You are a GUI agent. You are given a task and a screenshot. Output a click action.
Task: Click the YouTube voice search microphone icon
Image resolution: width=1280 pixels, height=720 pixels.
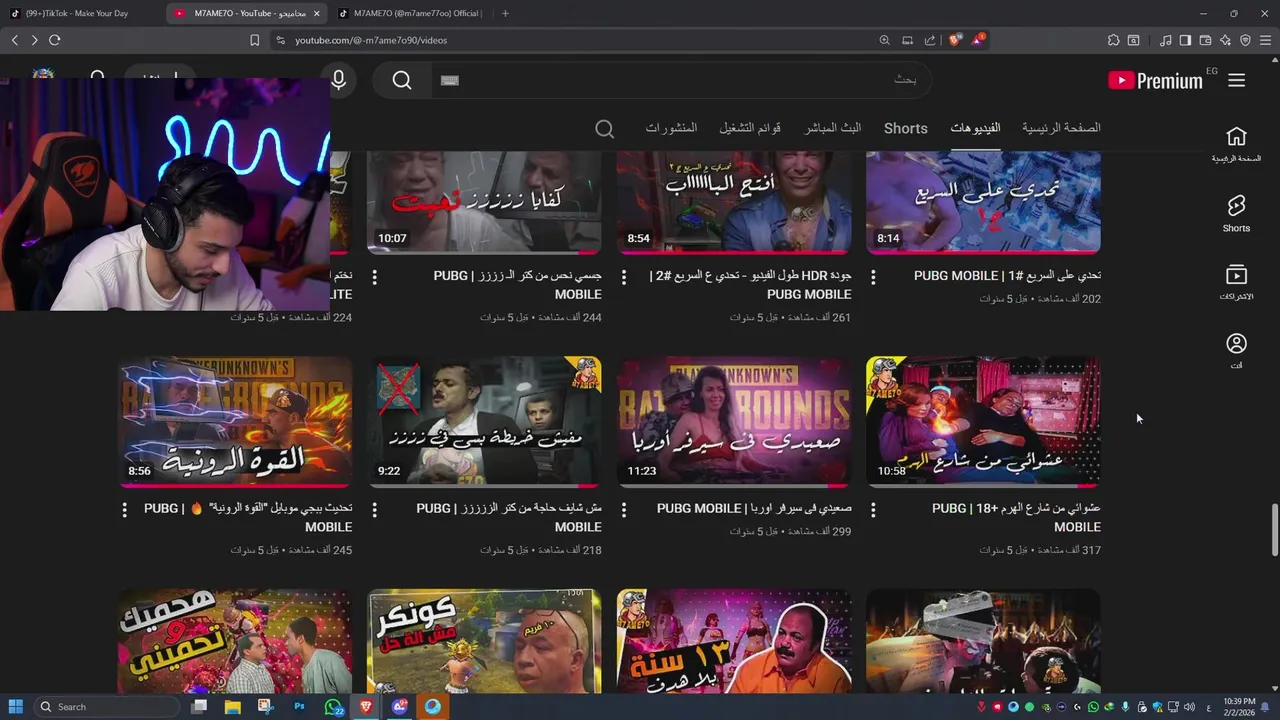(x=339, y=80)
